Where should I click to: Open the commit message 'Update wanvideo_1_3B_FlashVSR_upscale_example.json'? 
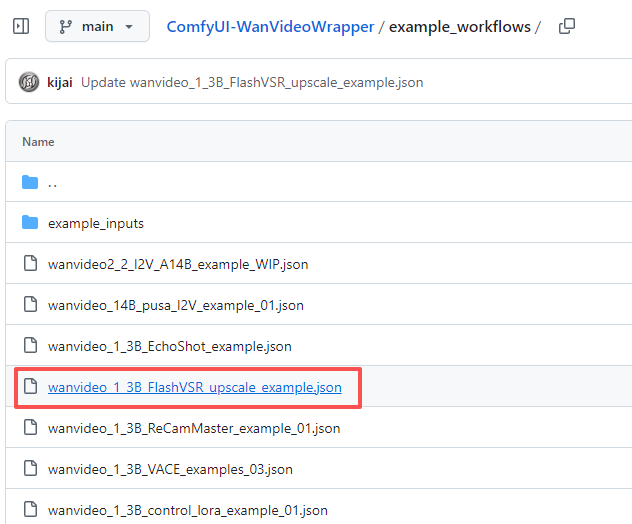(252, 82)
